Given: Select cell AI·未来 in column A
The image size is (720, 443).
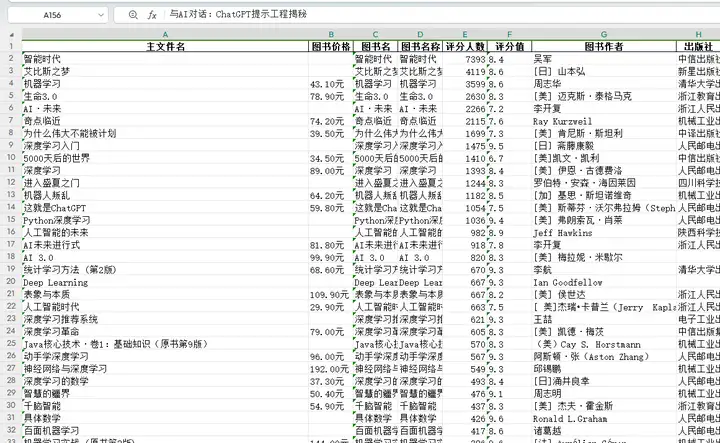Looking at the screenshot, I should coord(165,109).
